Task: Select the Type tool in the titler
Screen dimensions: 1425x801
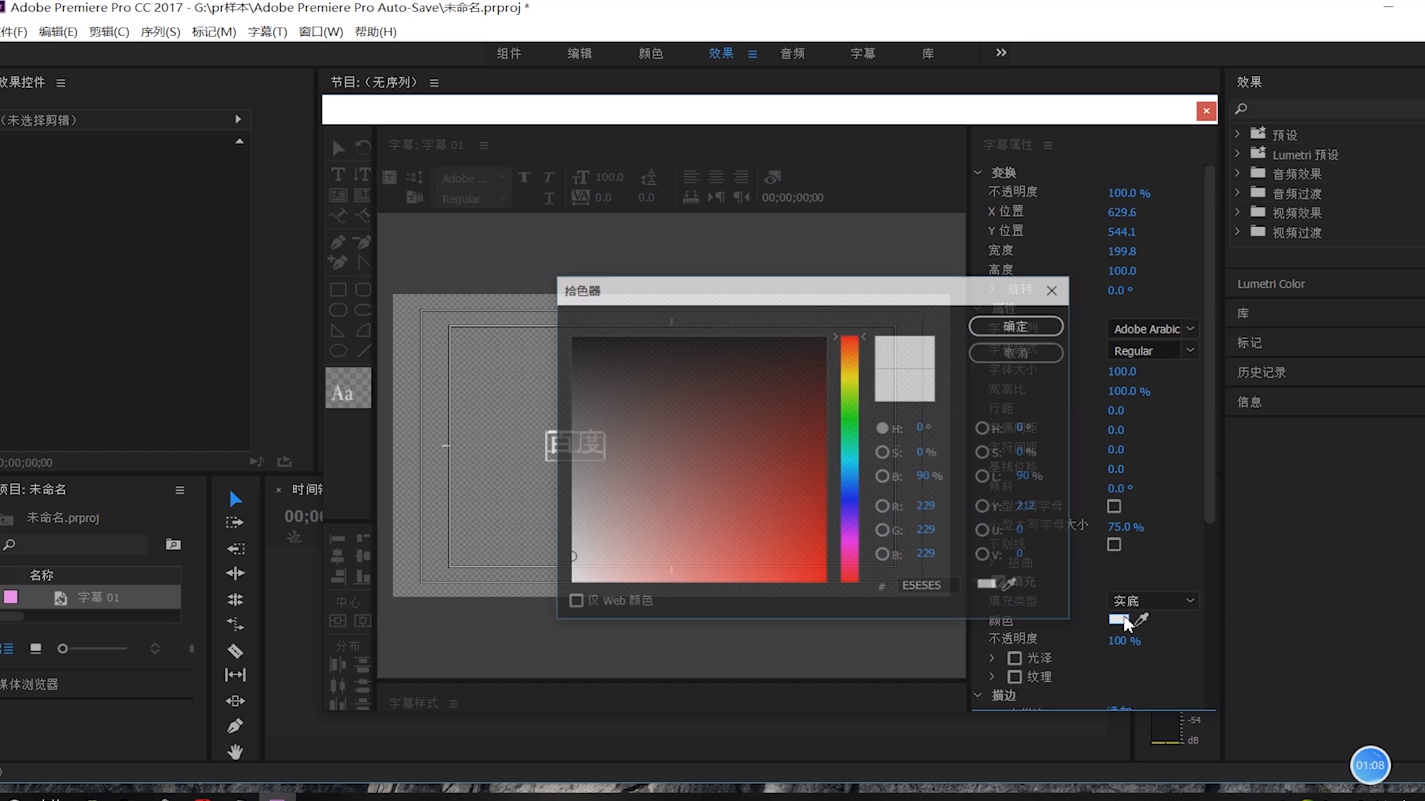Action: coord(338,174)
